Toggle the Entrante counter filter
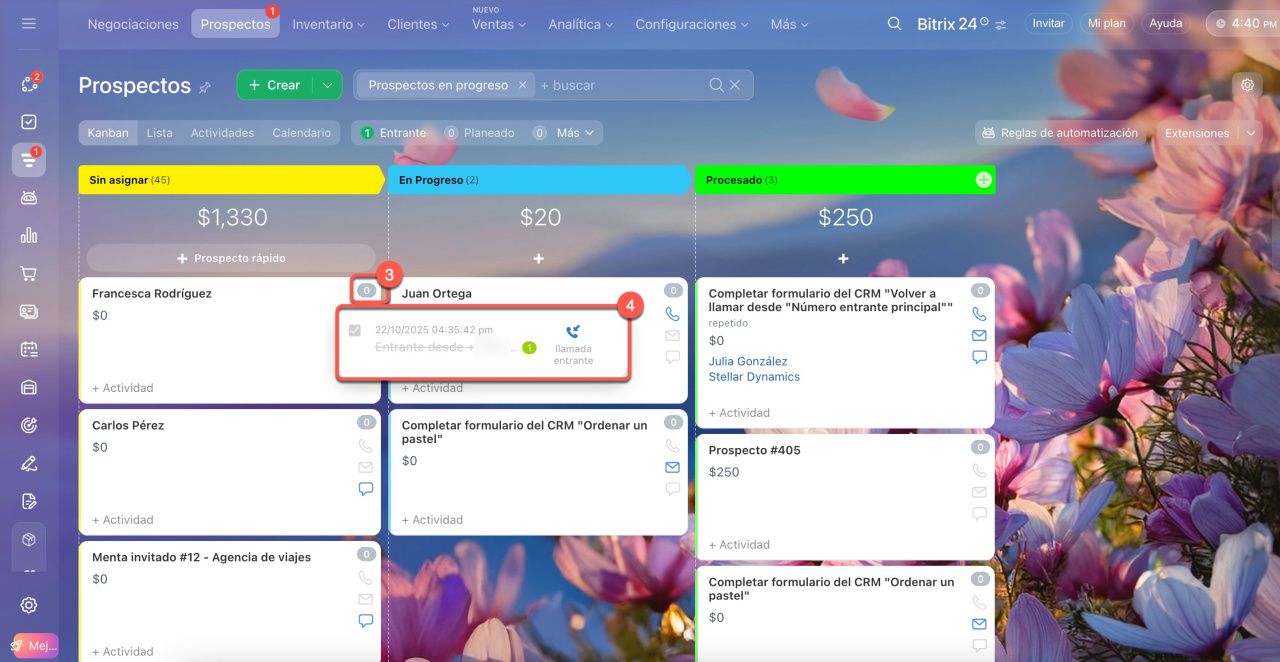1280x662 pixels. pos(394,133)
